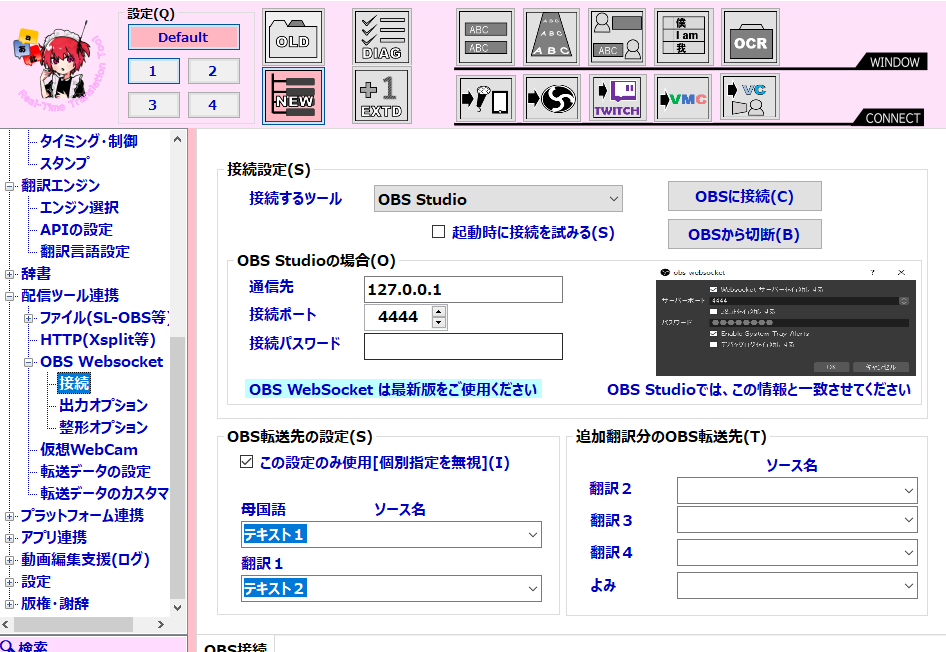The height and width of the screenshot is (652, 946).
Task: Expand the プラットフォーム連携 tree node
Action: [10, 516]
